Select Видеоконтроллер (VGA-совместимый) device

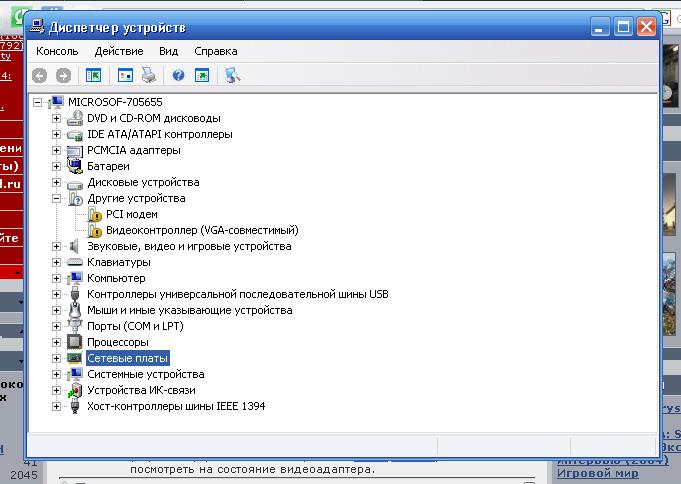point(202,230)
